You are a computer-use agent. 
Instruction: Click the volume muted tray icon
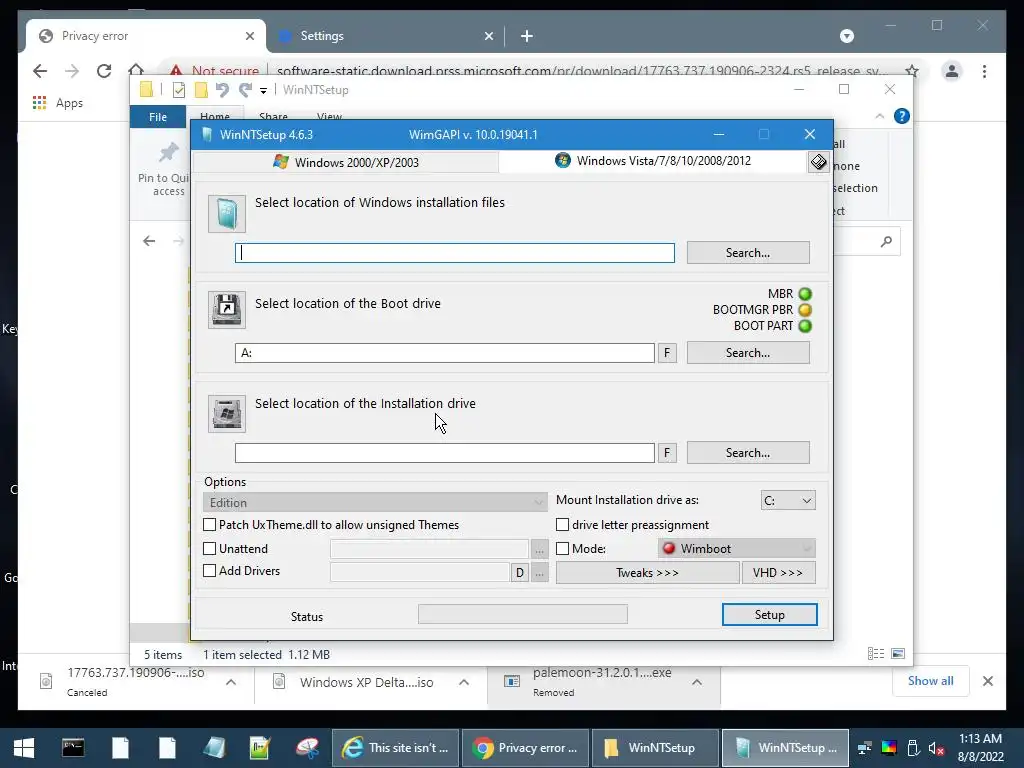tap(936, 748)
